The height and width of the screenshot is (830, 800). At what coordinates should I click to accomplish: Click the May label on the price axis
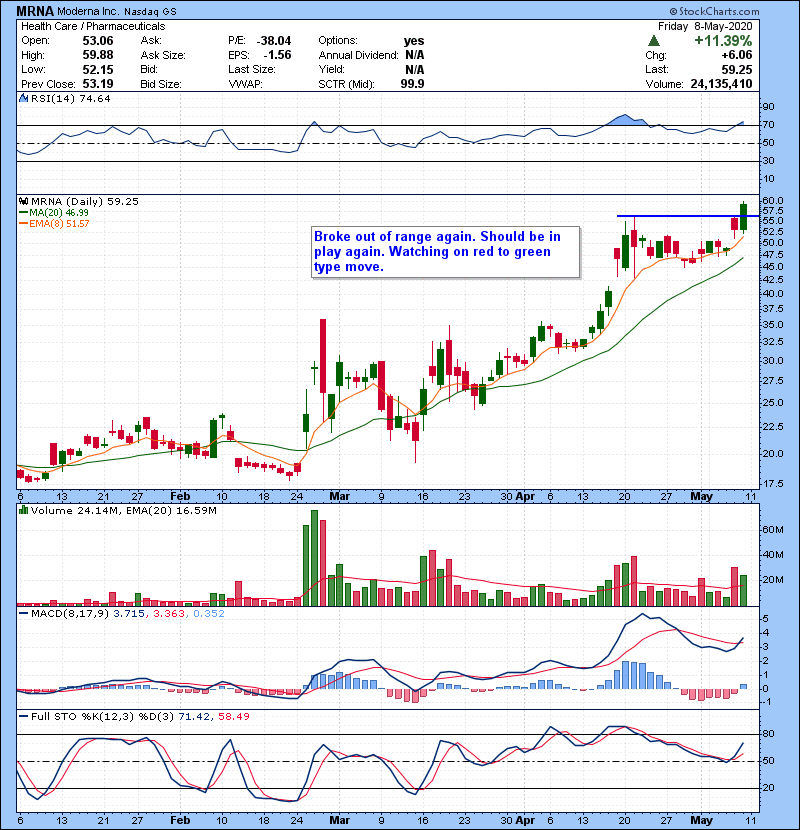(x=702, y=497)
